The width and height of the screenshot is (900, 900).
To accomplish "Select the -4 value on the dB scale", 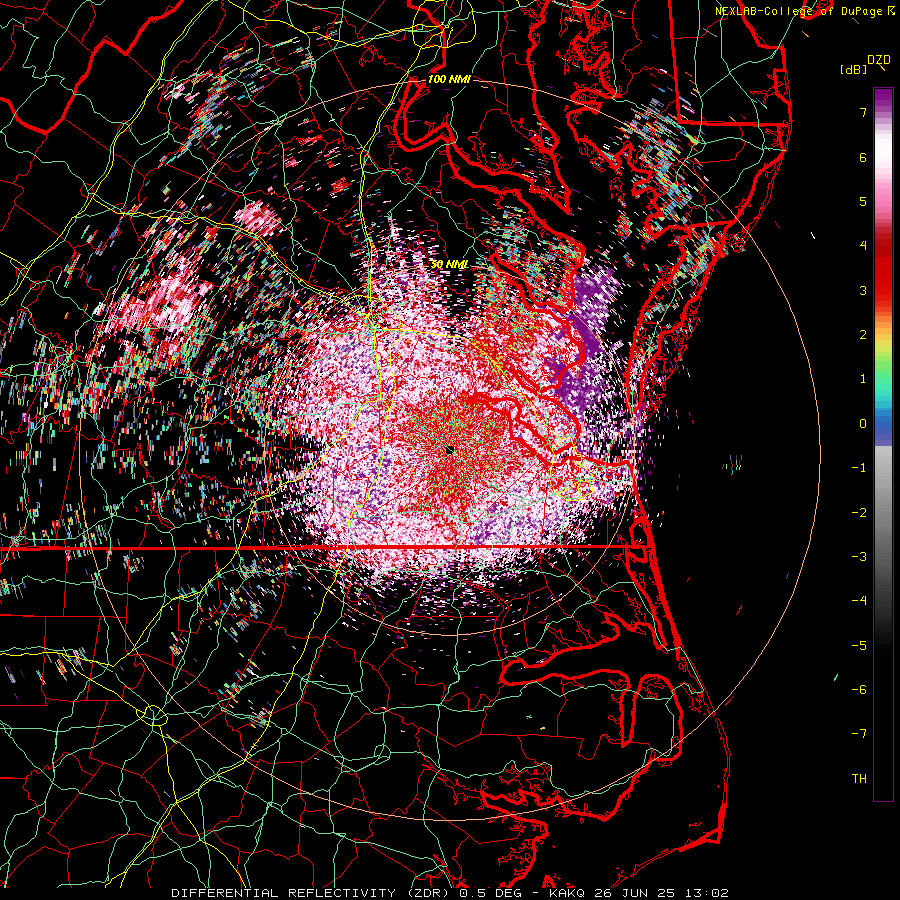I will (x=859, y=600).
